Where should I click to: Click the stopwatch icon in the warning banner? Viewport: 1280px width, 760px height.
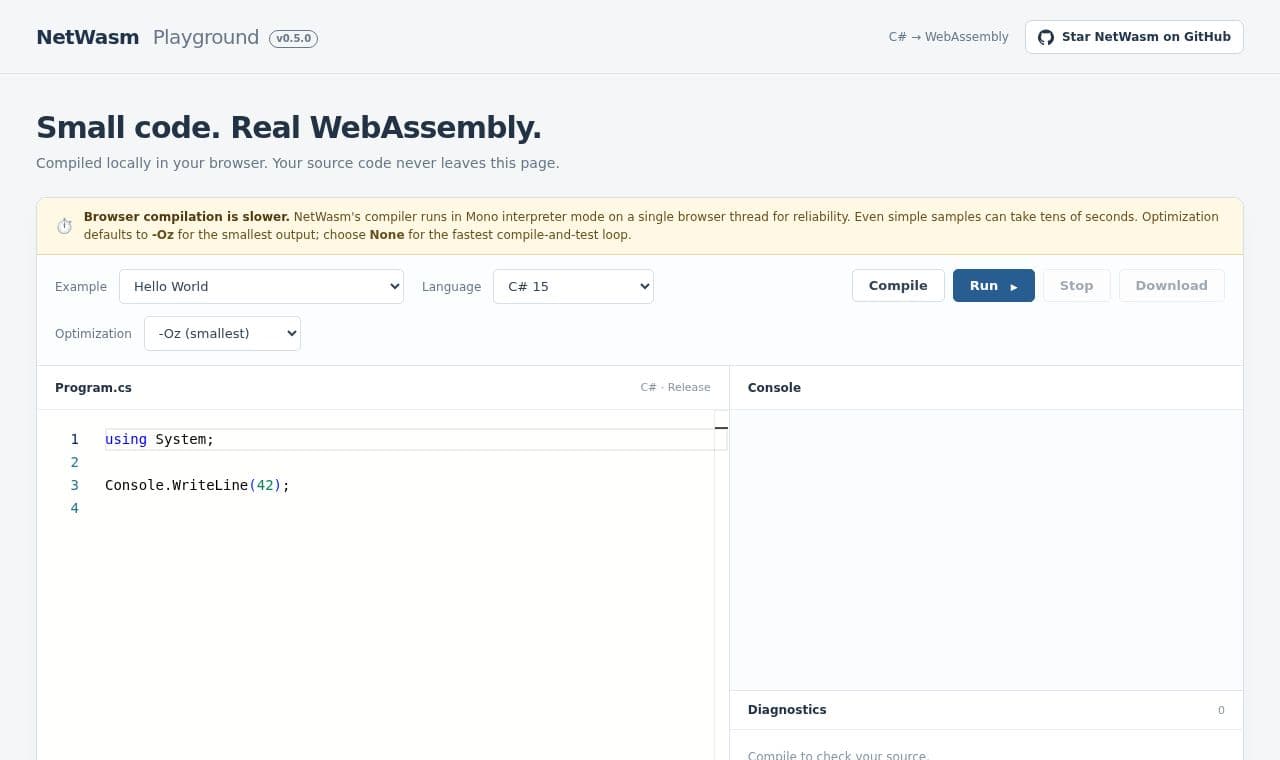(64, 226)
